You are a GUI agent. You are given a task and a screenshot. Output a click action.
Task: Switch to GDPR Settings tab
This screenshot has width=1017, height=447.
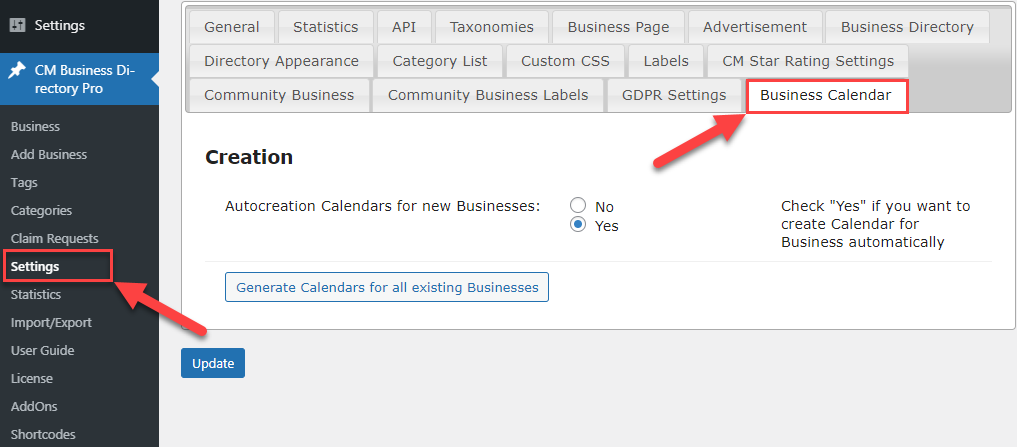pos(674,95)
